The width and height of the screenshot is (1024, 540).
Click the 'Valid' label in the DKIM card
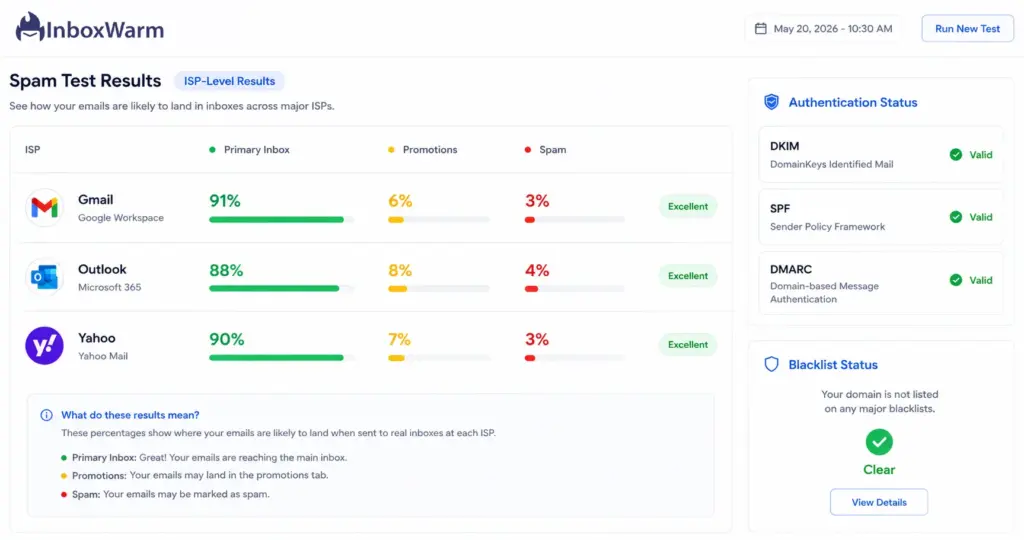tap(980, 155)
